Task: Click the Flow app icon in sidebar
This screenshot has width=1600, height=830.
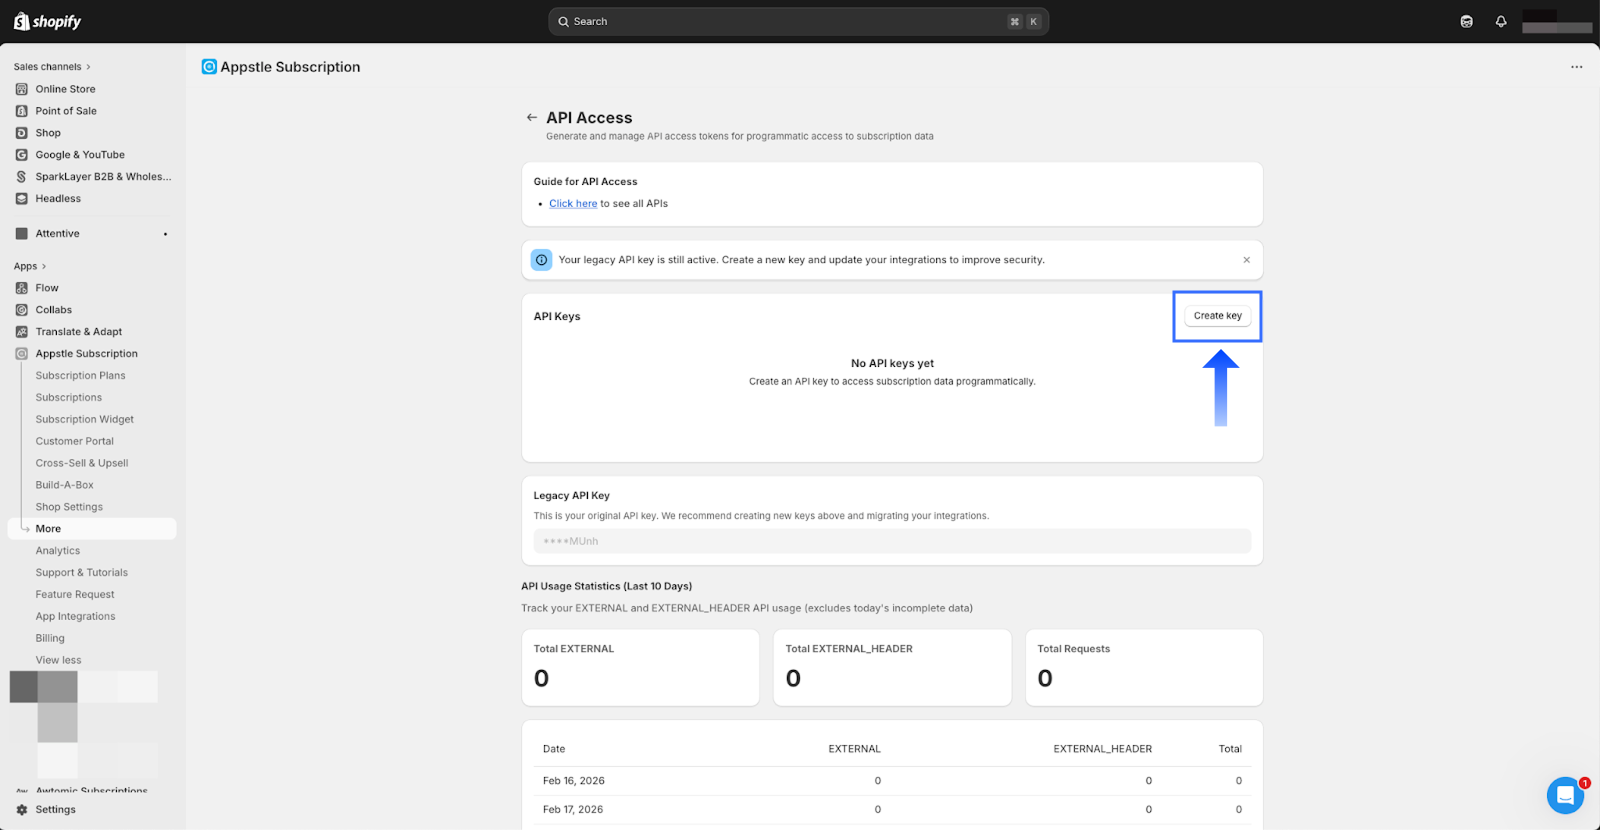Action: 22,288
